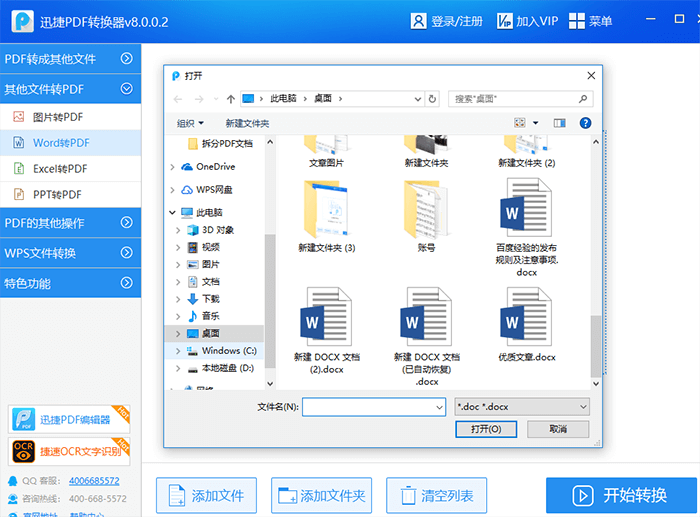This screenshot has height=517, width=700.
Task: Open the 组织 menu
Action: coord(190,123)
